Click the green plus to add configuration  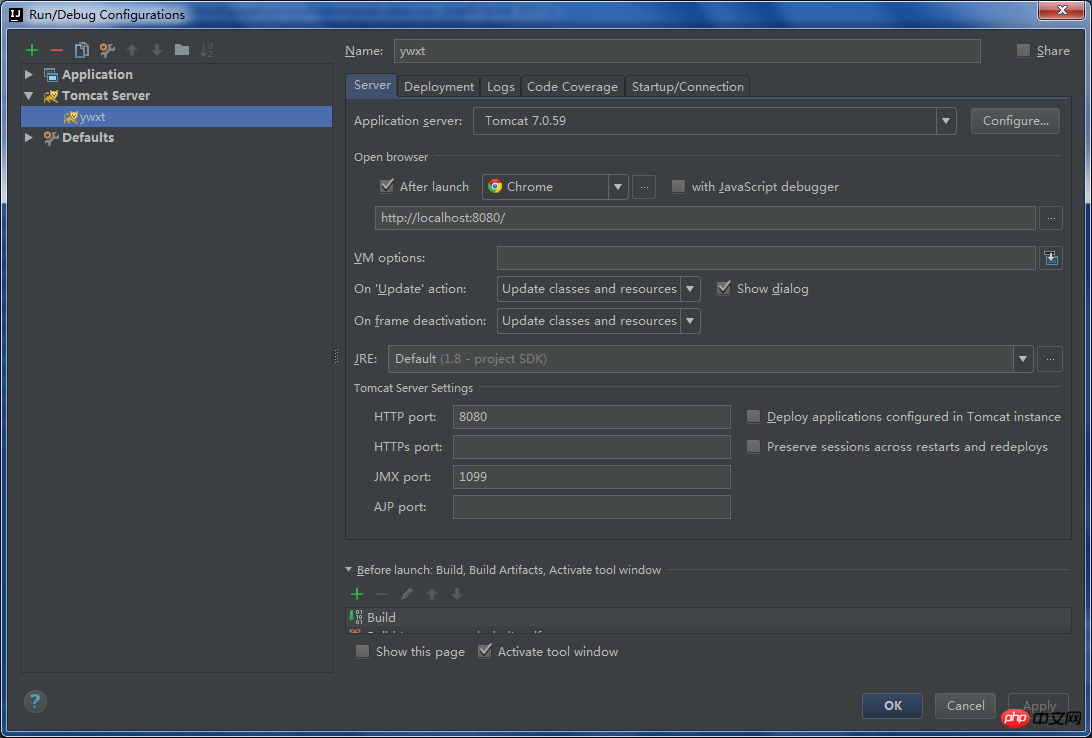(x=32, y=50)
